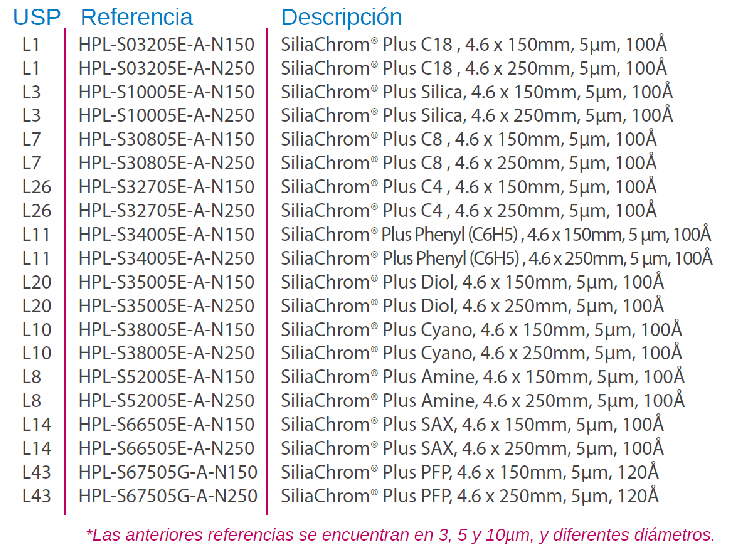Click the first L26 USP code

tap(37, 187)
